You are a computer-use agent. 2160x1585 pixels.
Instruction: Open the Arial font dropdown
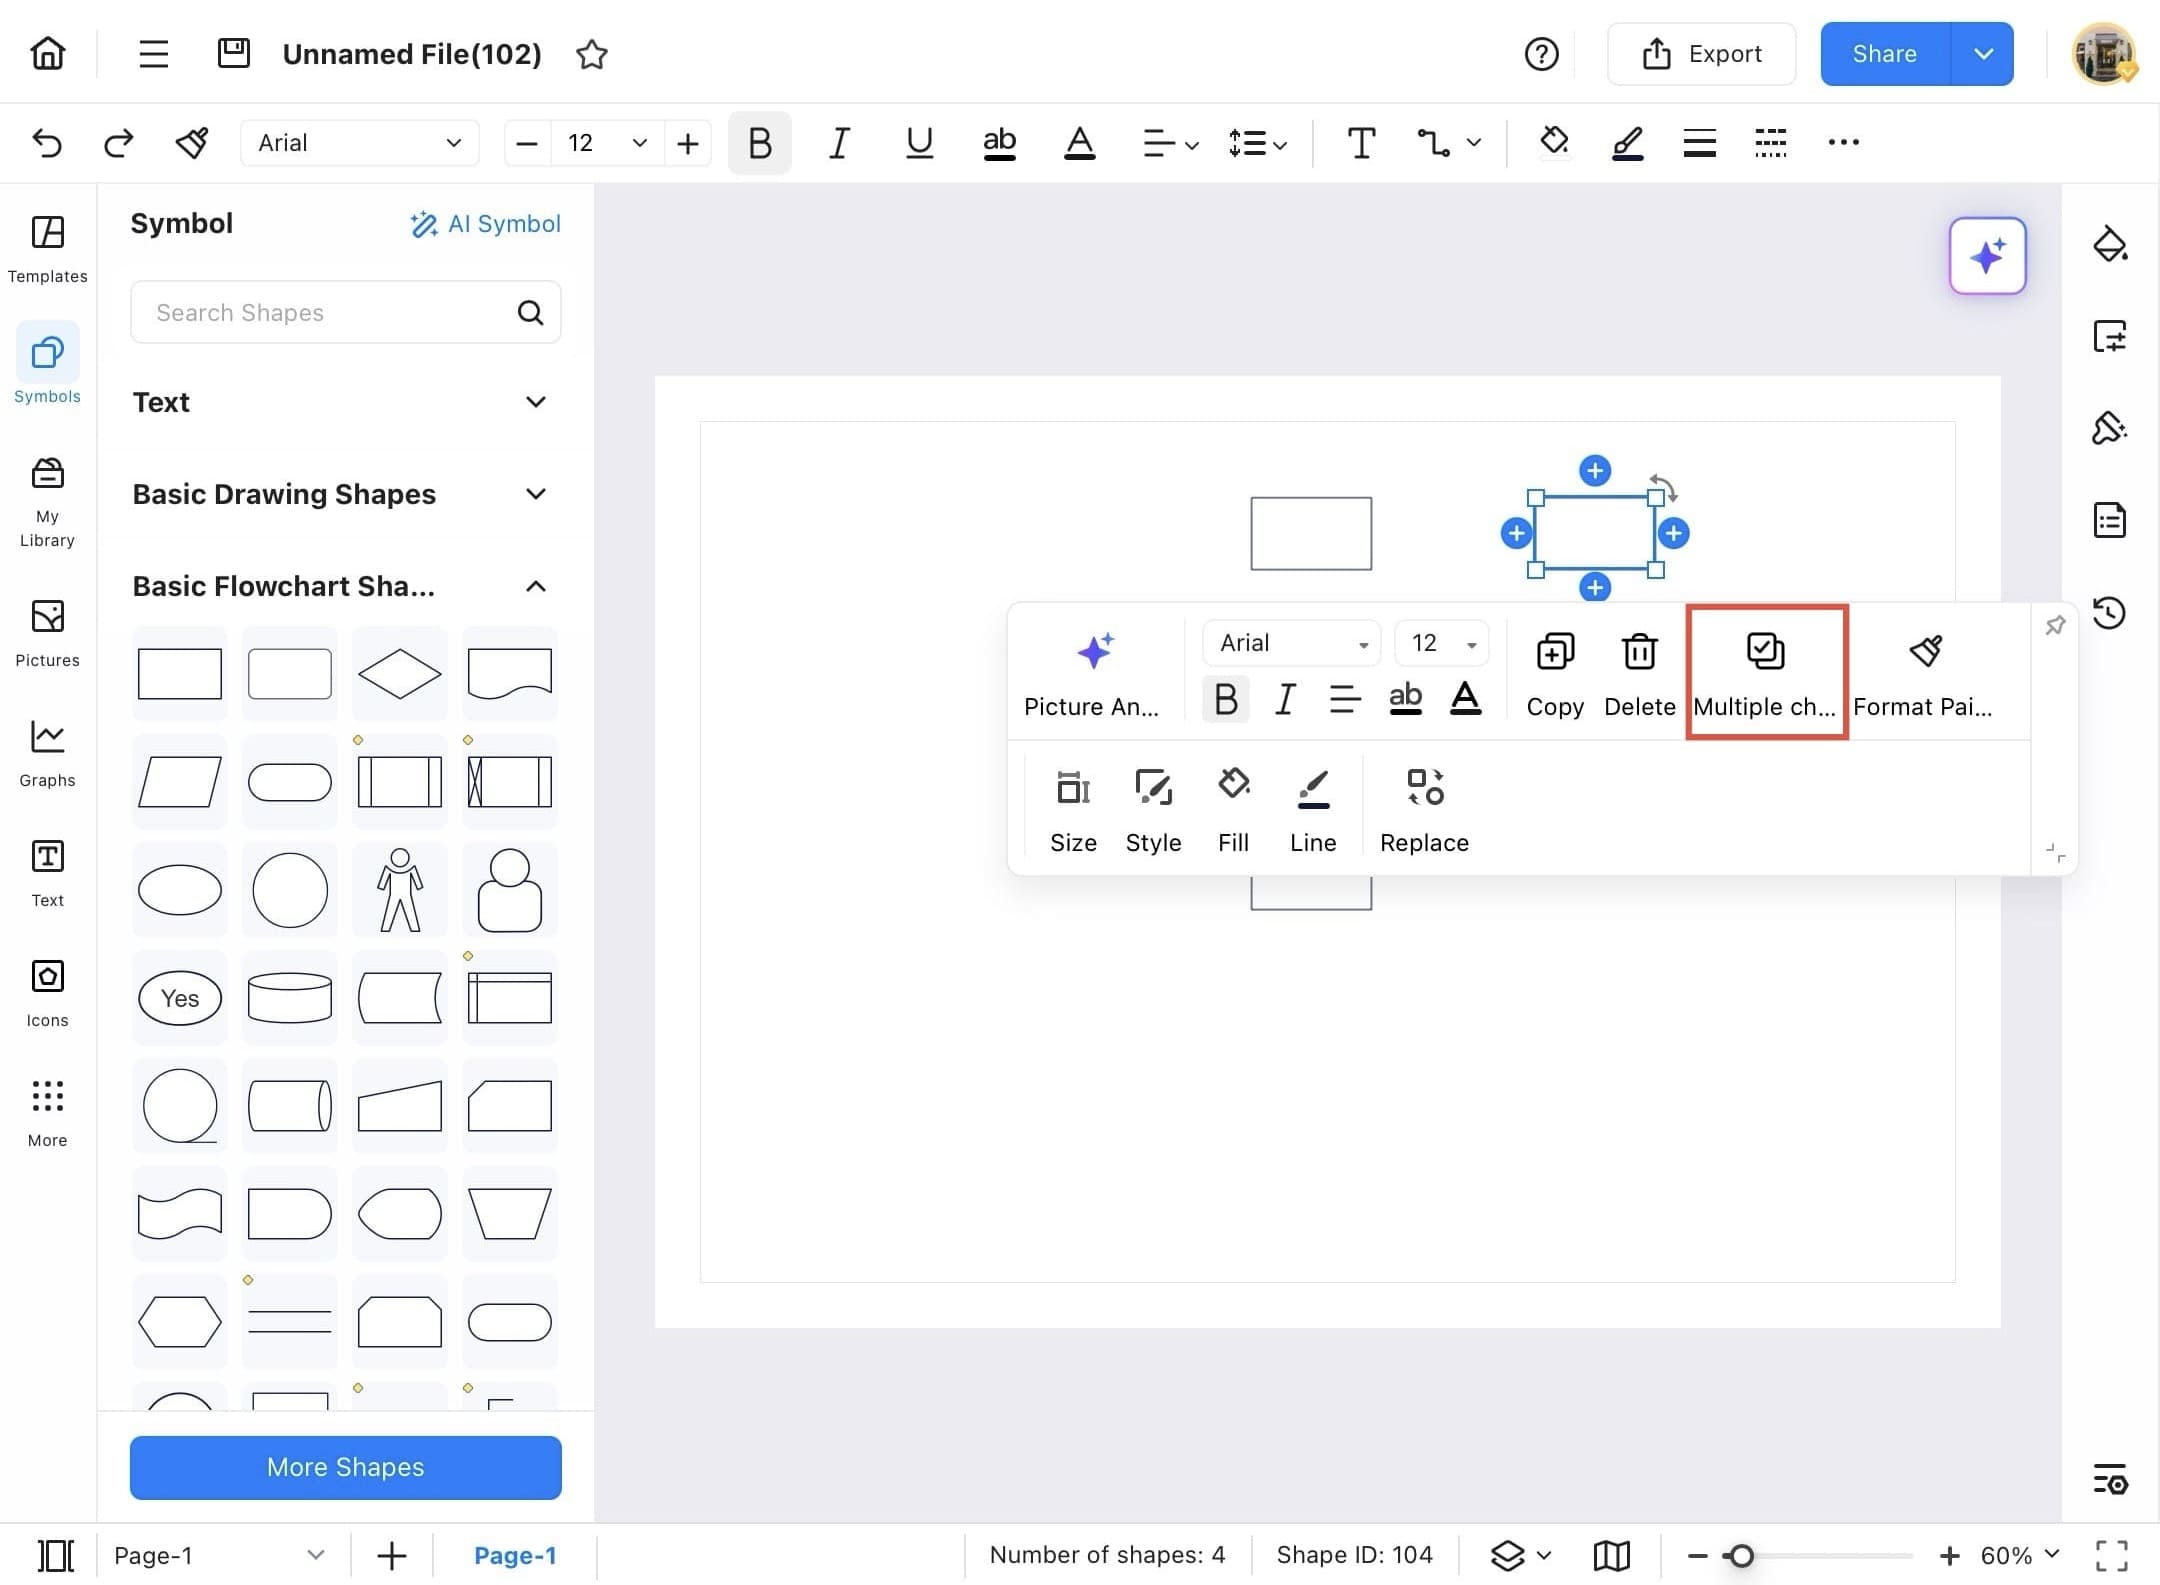358,142
